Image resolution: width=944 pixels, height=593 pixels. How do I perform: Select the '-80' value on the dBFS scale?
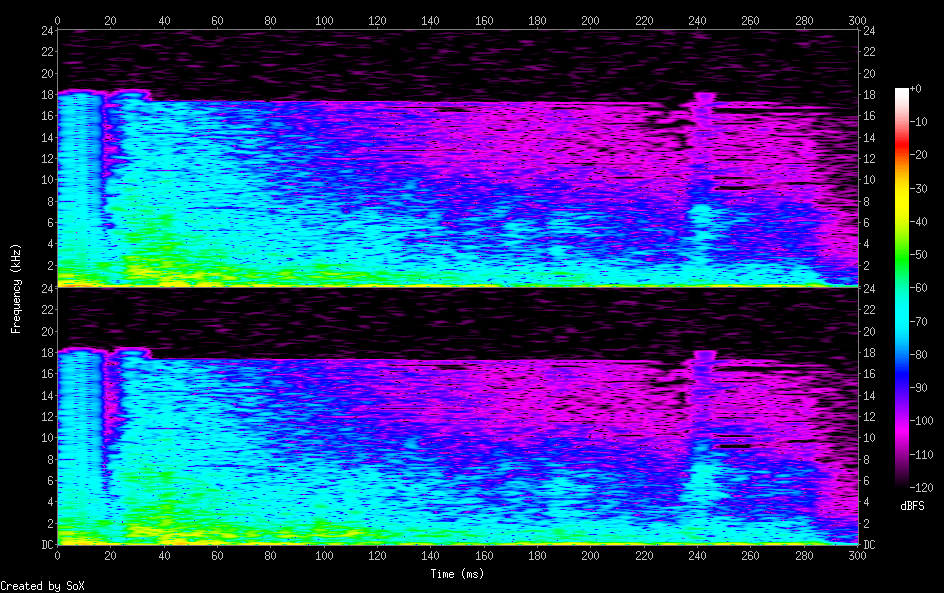919,355
